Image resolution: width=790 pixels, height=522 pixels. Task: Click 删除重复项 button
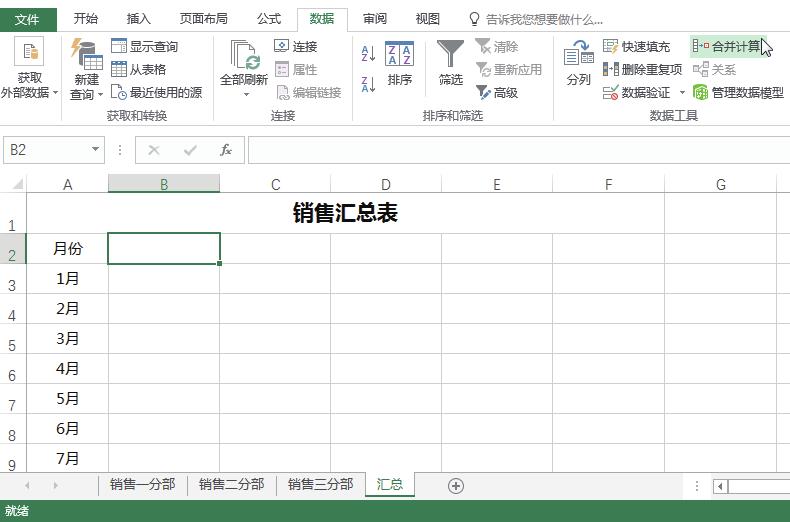pyautogui.click(x=642, y=69)
